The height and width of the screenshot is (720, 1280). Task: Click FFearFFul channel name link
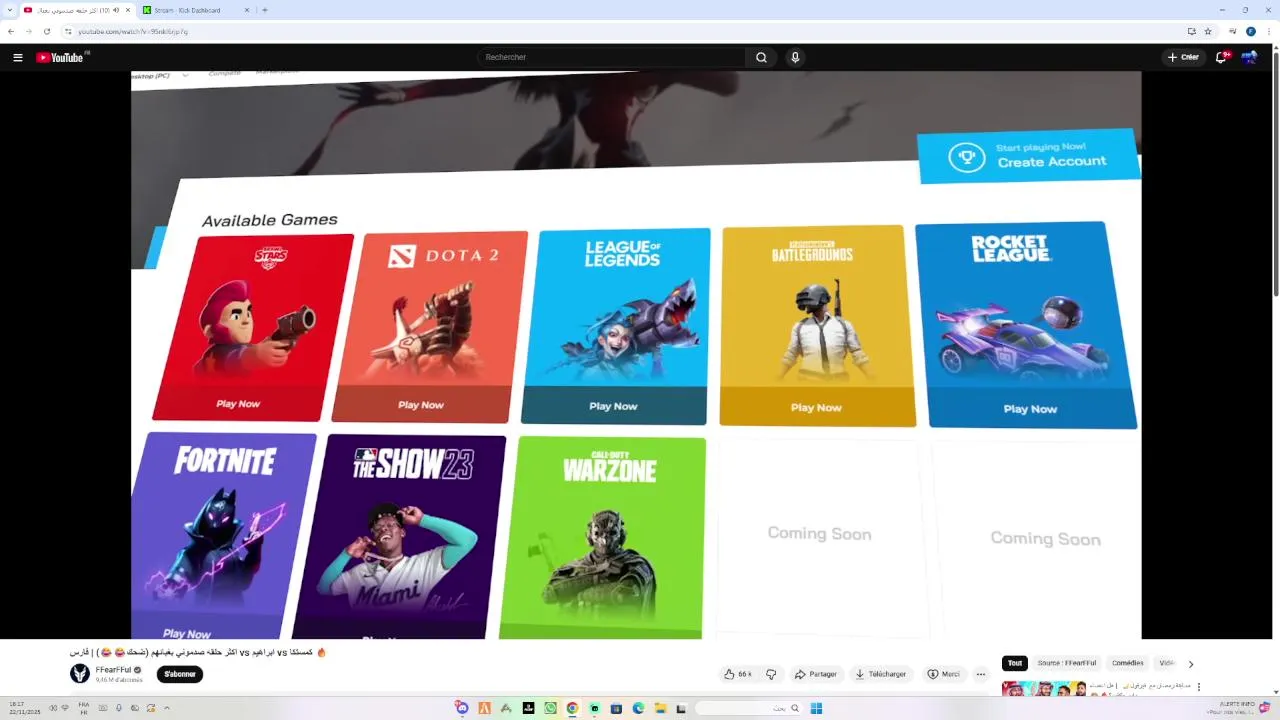pos(113,670)
